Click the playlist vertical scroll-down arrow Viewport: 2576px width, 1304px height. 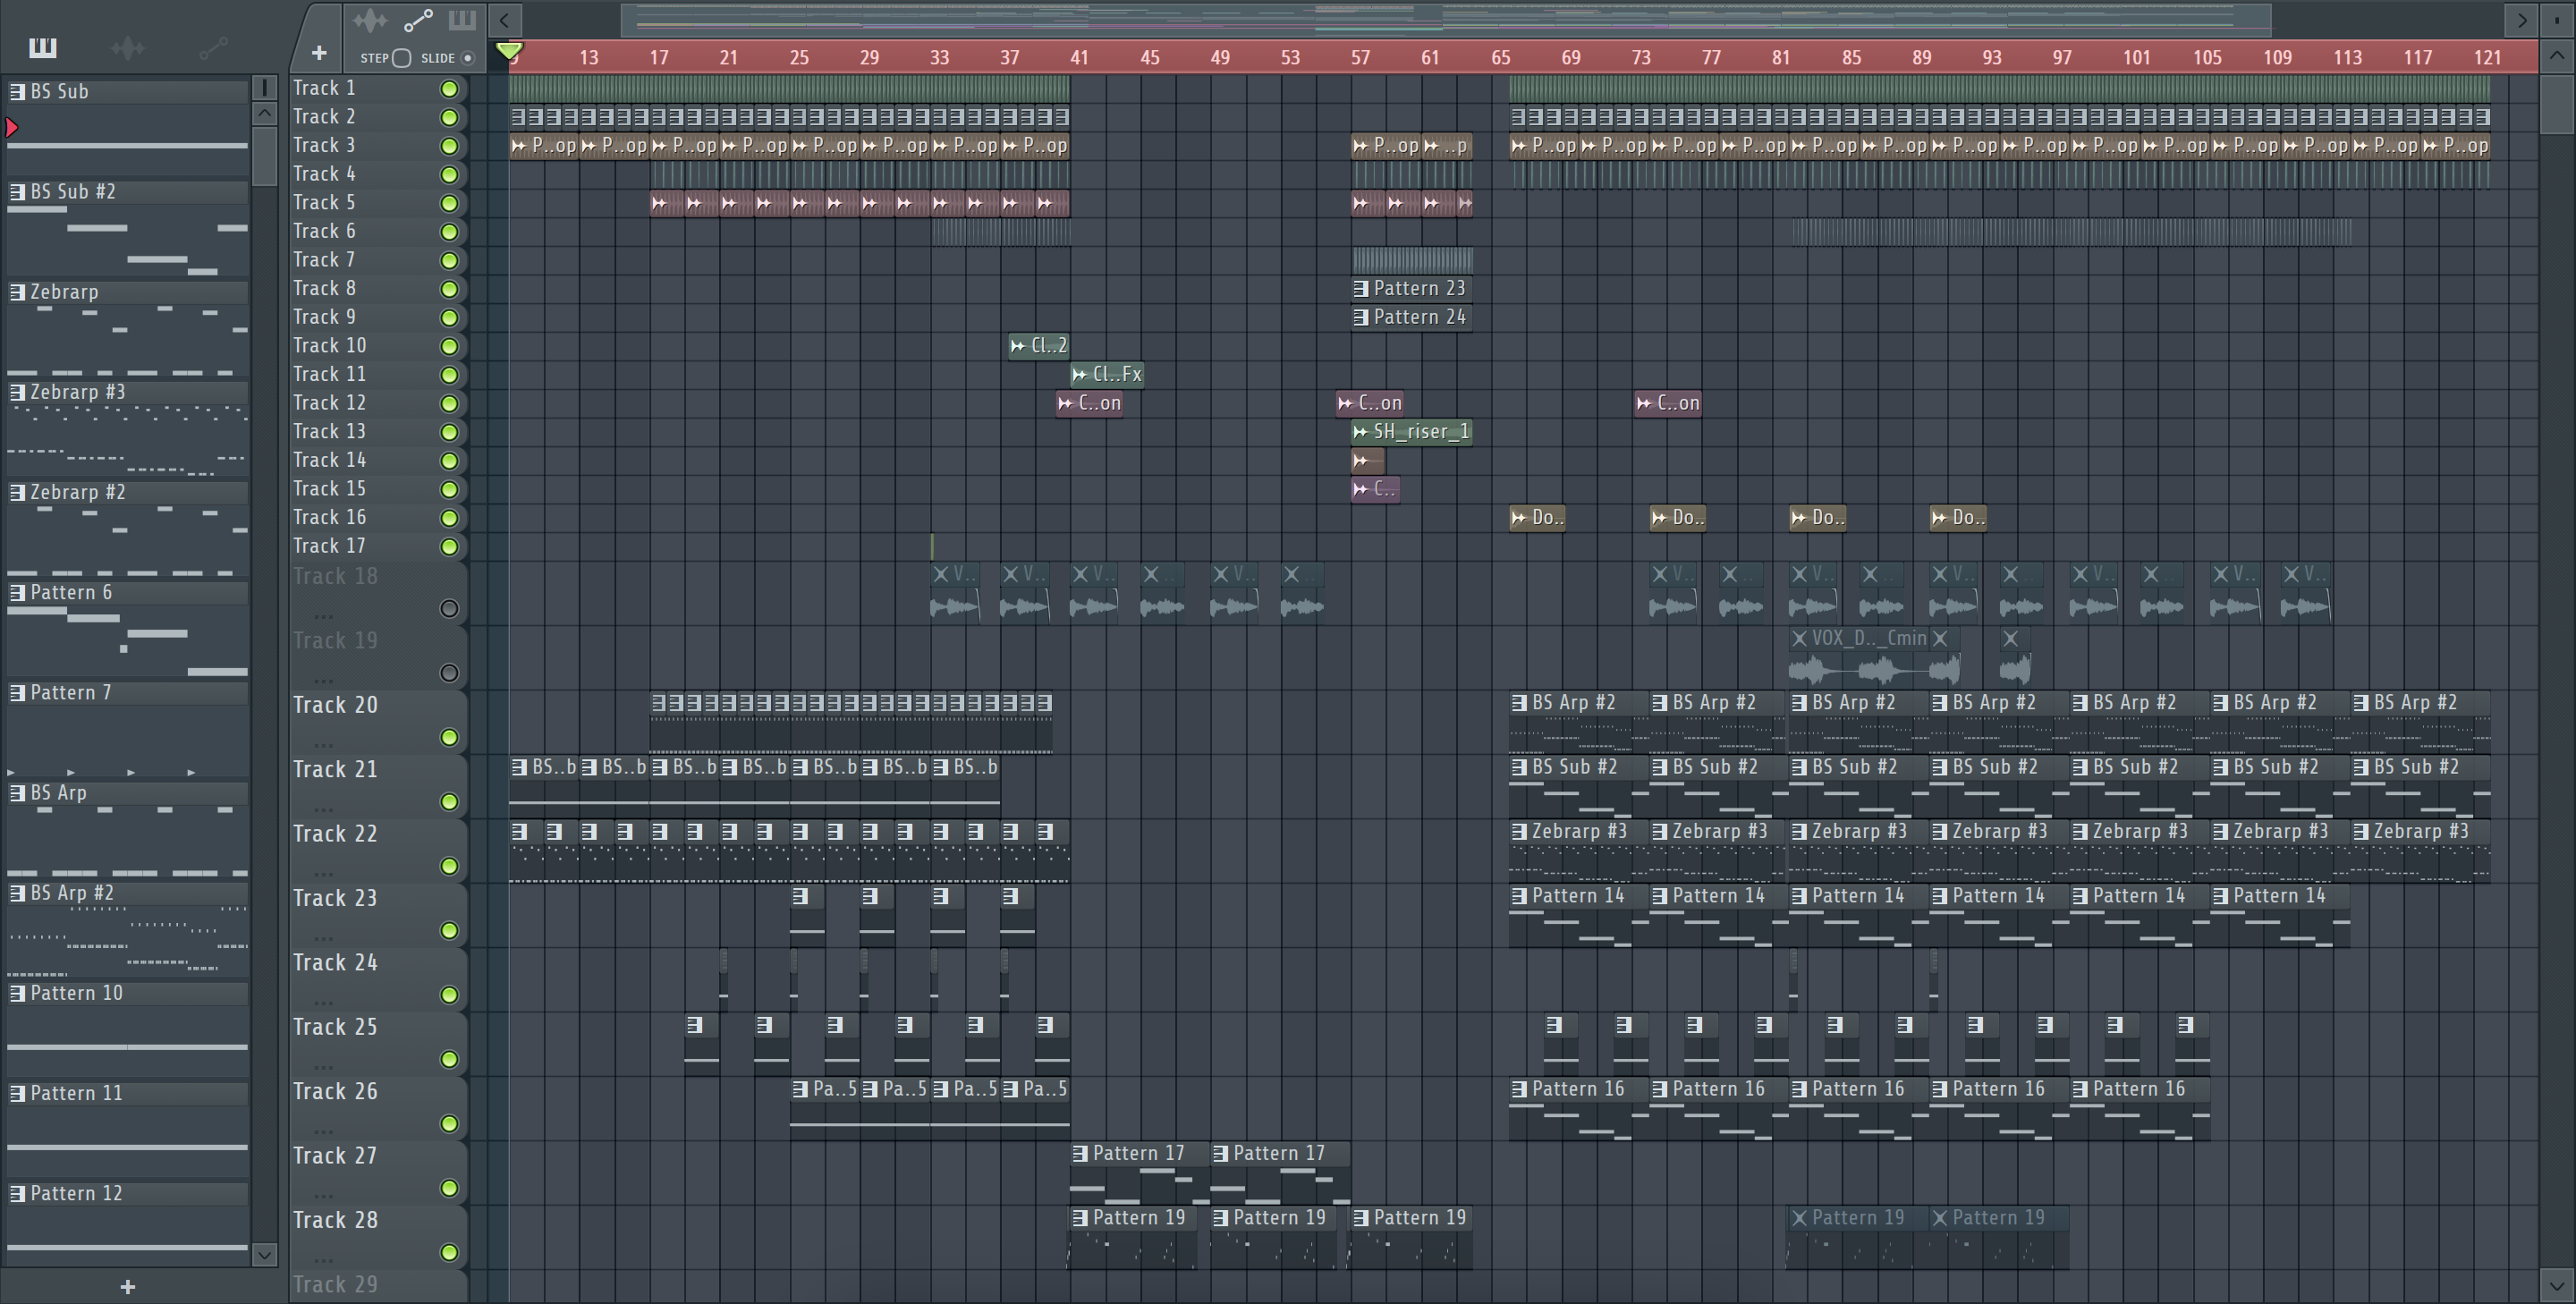2556,1285
